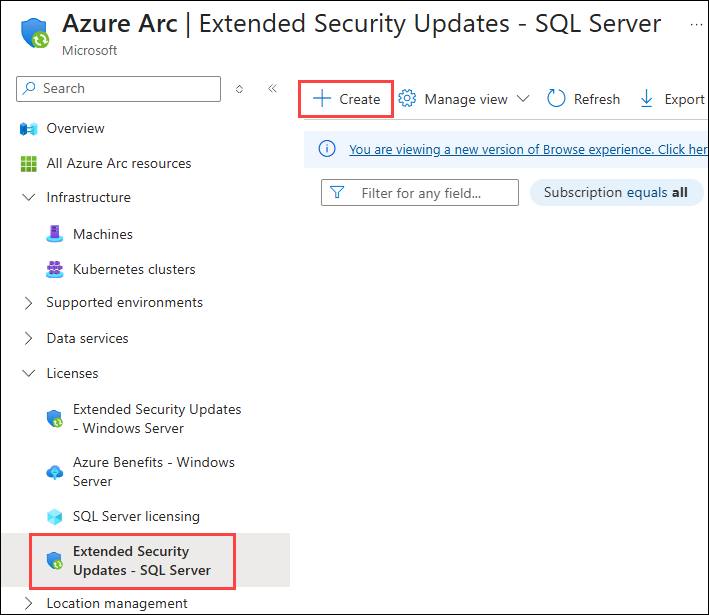Image resolution: width=709 pixels, height=615 pixels.
Task: Click the Licenses heading label
Action: [x=72, y=374]
